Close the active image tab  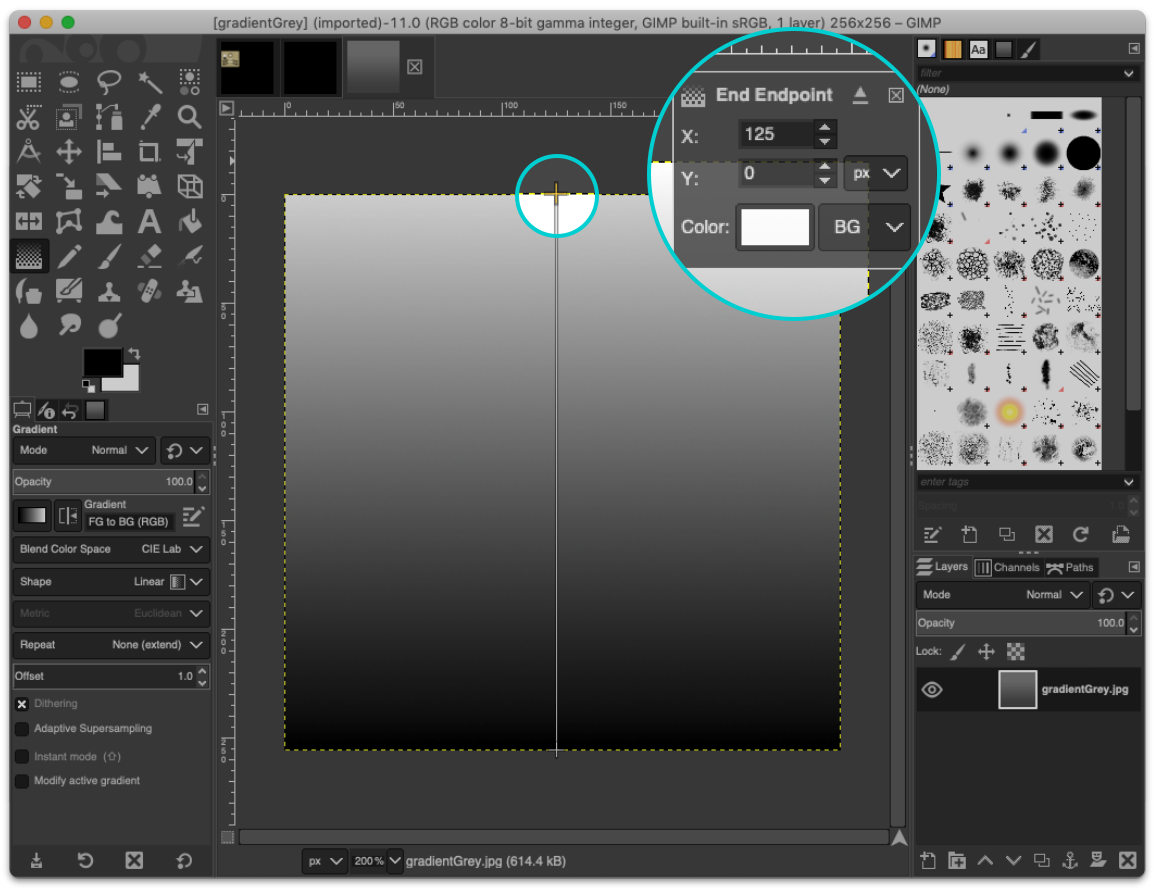click(x=415, y=67)
